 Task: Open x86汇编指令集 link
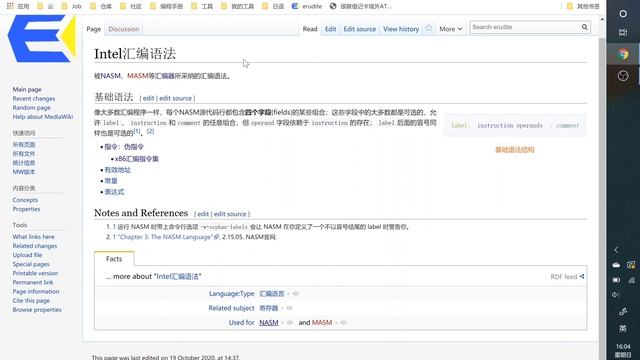point(136,159)
